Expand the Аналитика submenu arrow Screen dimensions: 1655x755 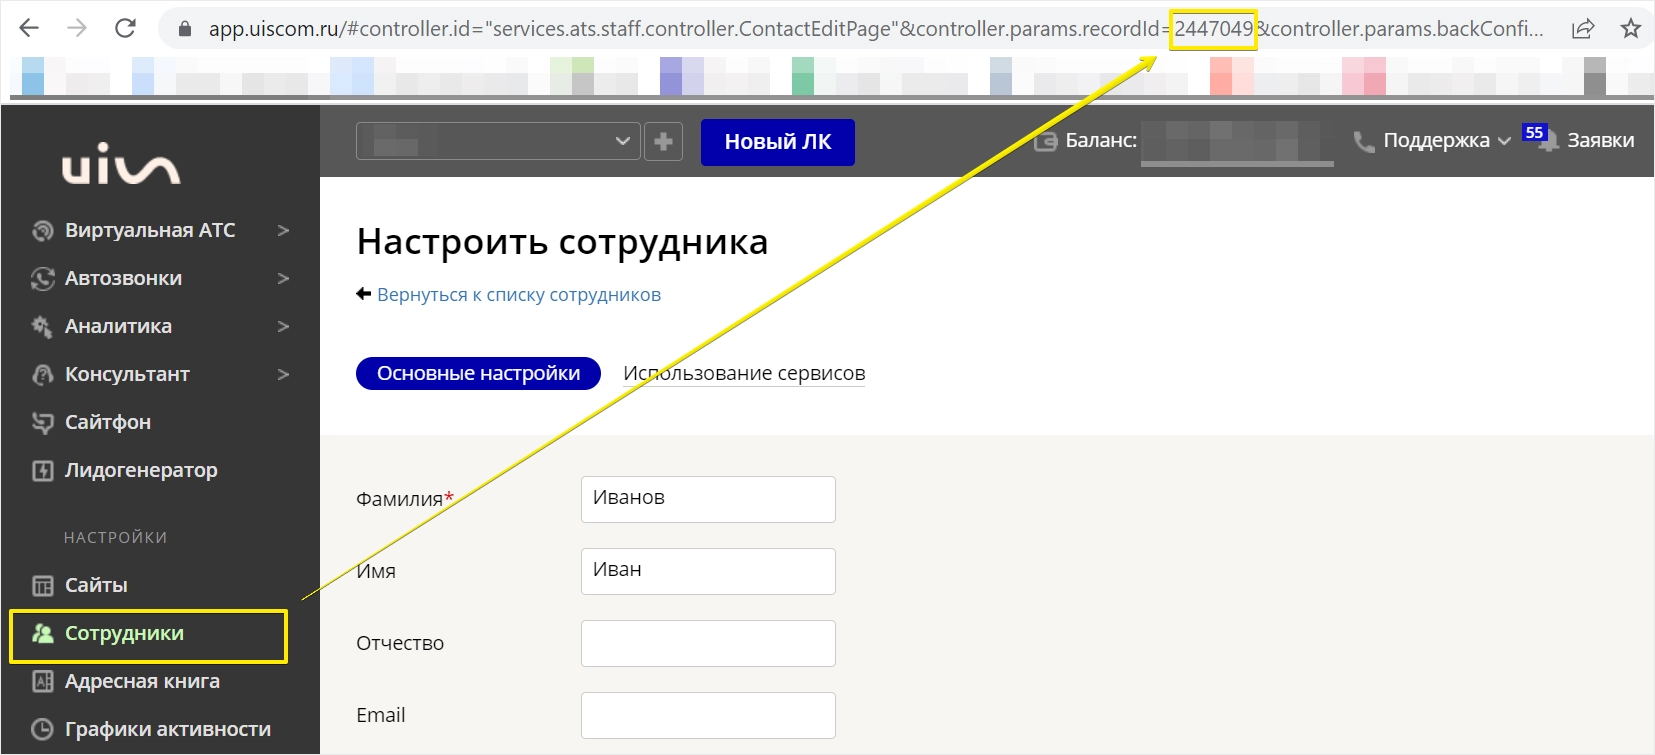[x=283, y=327]
